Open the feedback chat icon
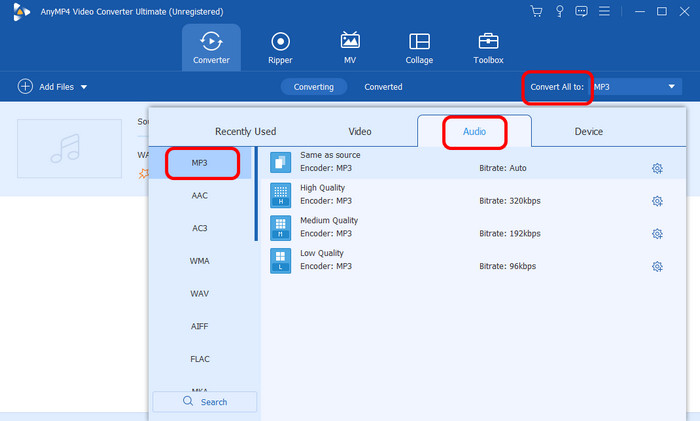 pos(581,11)
